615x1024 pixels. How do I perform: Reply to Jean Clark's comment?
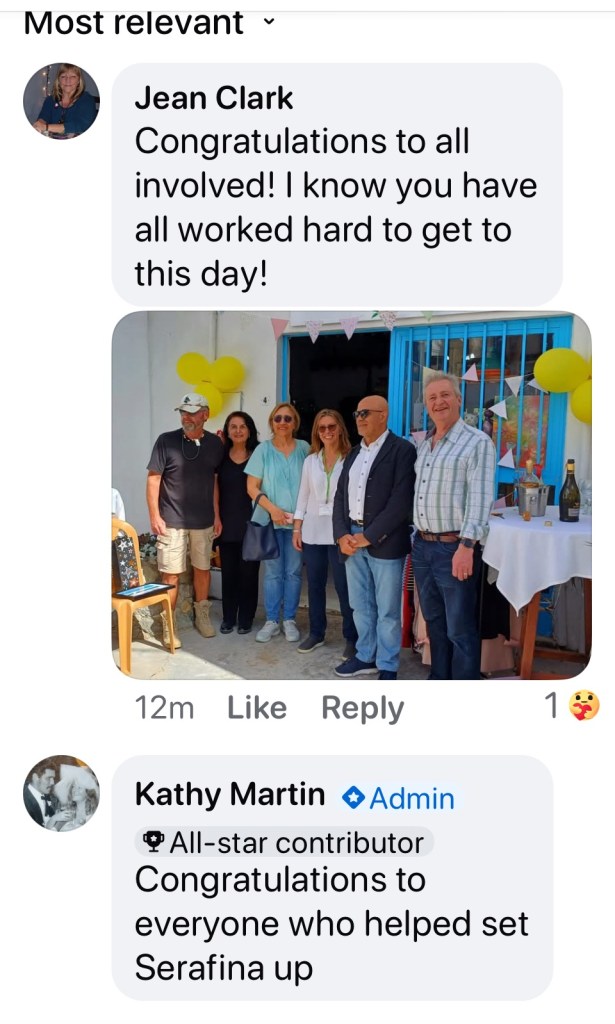[x=362, y=709]
